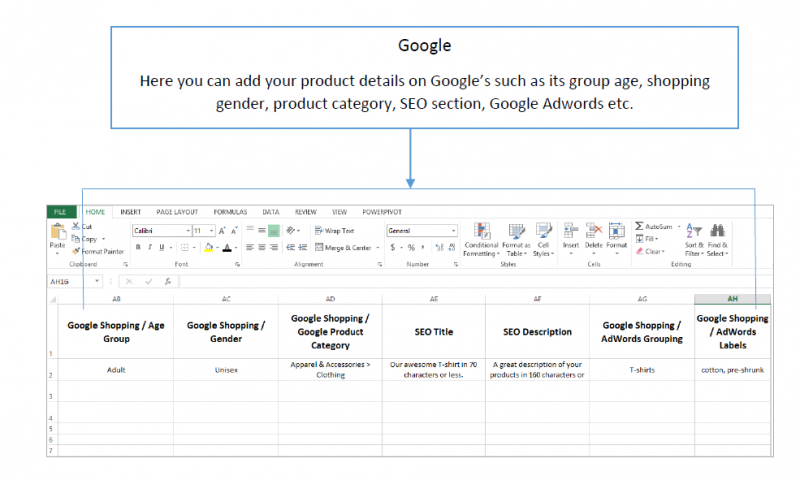Apply top align to cell
Screen dimensions: 800x480
tap(250, 230)
